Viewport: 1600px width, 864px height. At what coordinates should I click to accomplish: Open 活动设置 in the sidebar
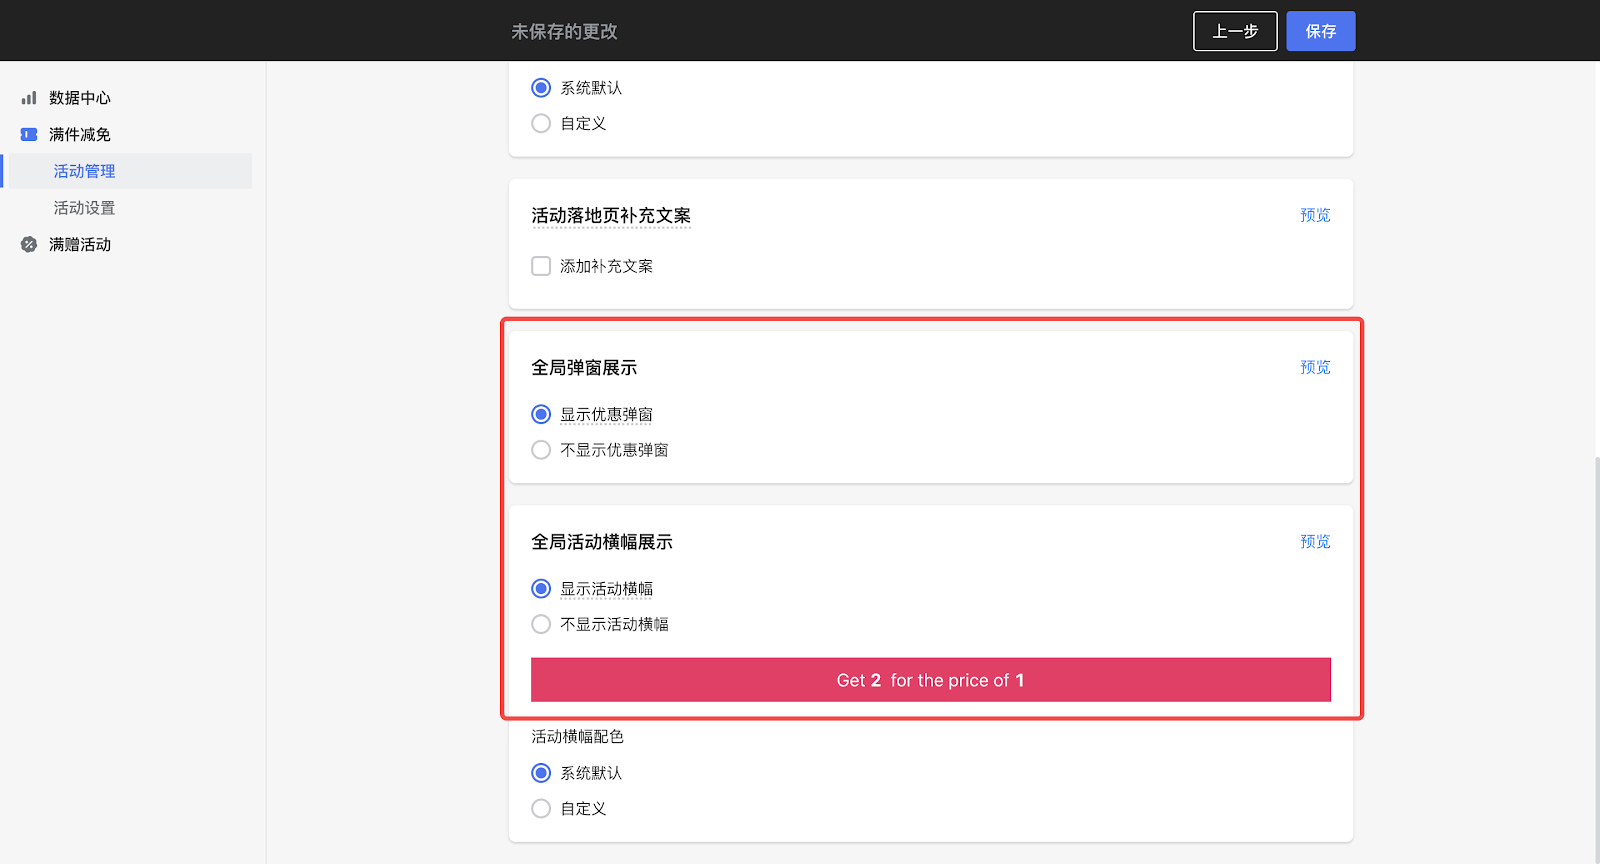(85, 208)
